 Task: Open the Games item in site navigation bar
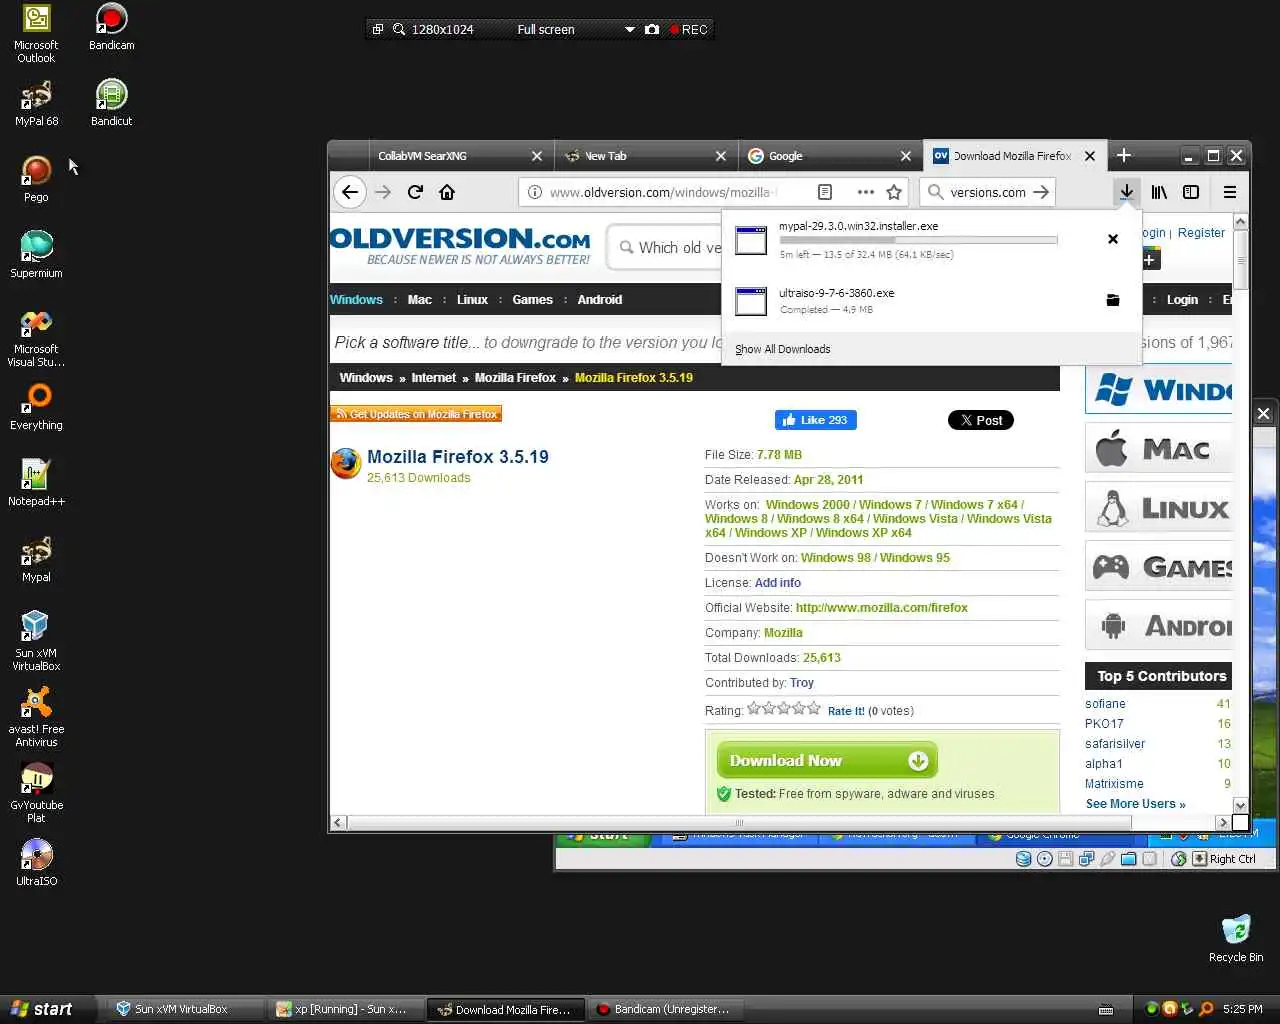(532, 300)
